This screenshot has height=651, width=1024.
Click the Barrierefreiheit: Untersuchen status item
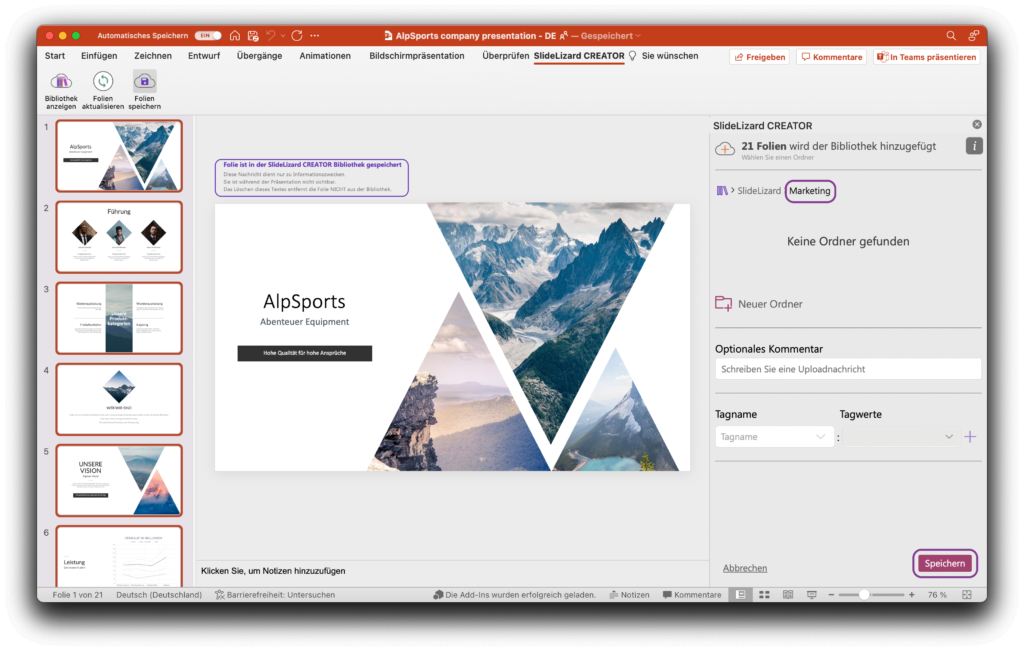[275, 595]
